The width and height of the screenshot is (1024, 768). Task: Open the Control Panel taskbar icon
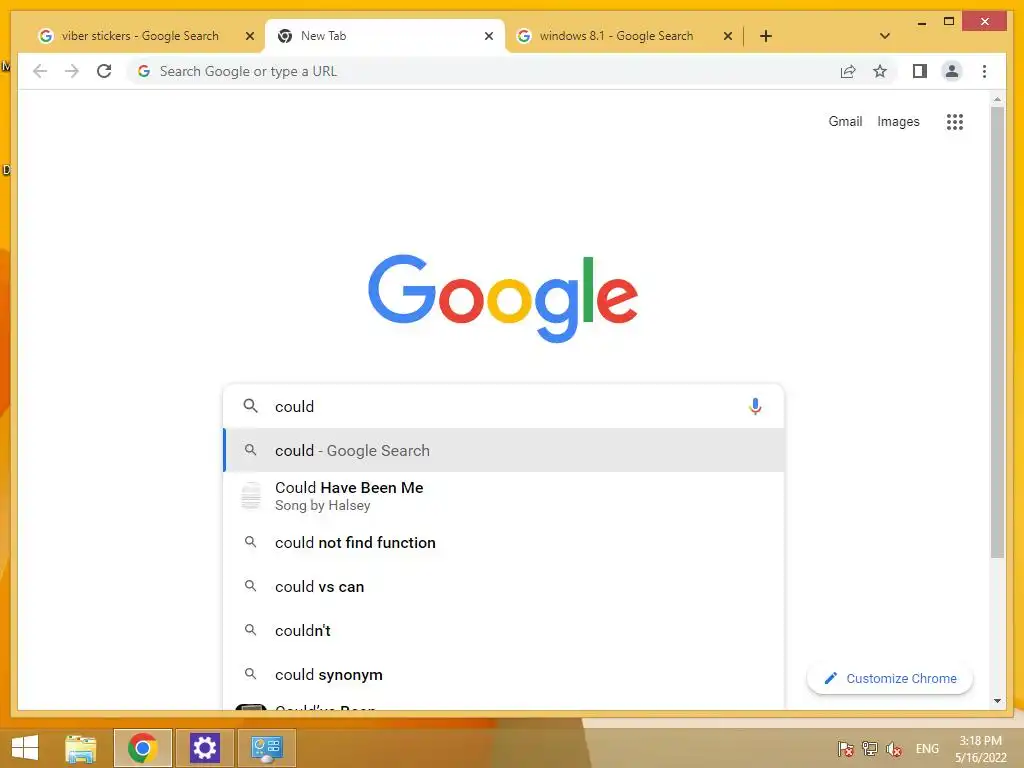[266, 748]
